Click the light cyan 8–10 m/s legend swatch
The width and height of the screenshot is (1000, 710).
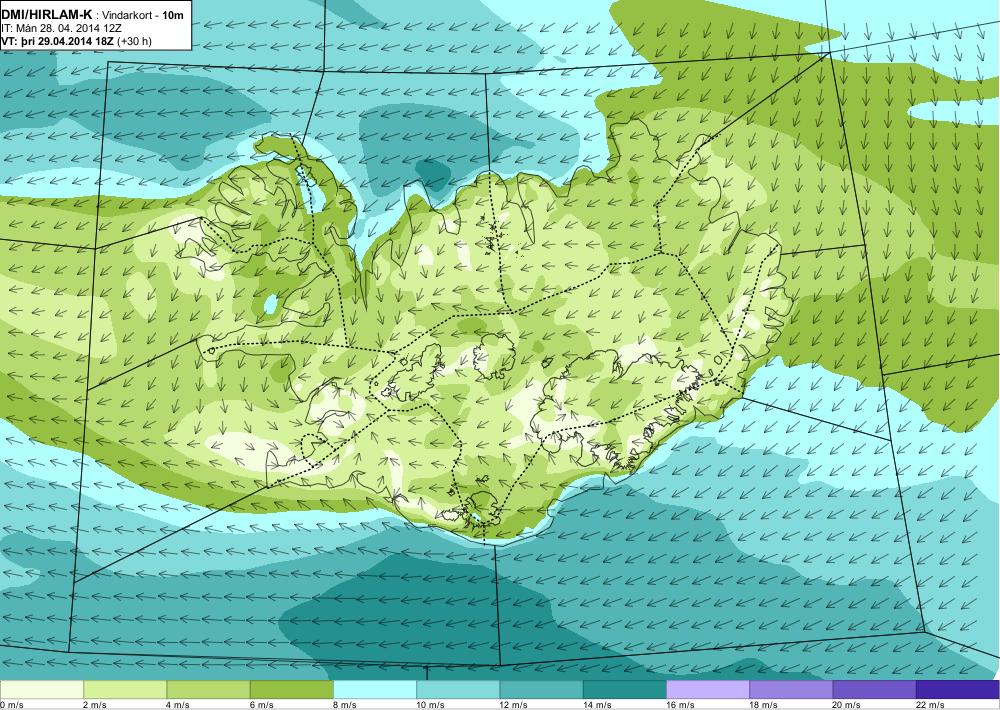coord(375,689)
